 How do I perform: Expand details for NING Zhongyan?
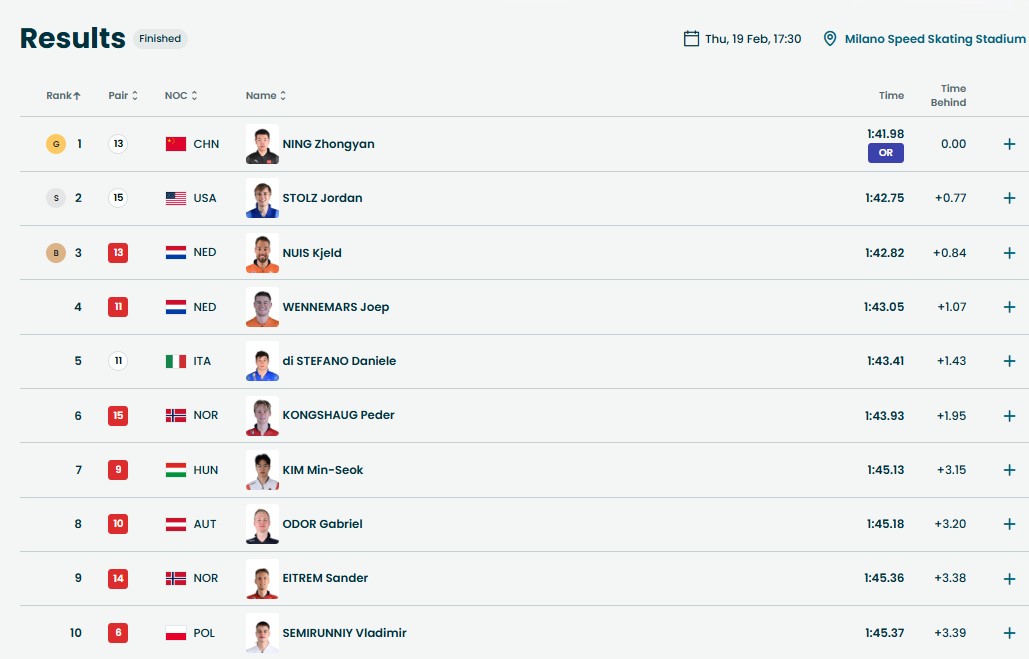pyautogui.click(x=1009, y=144)
